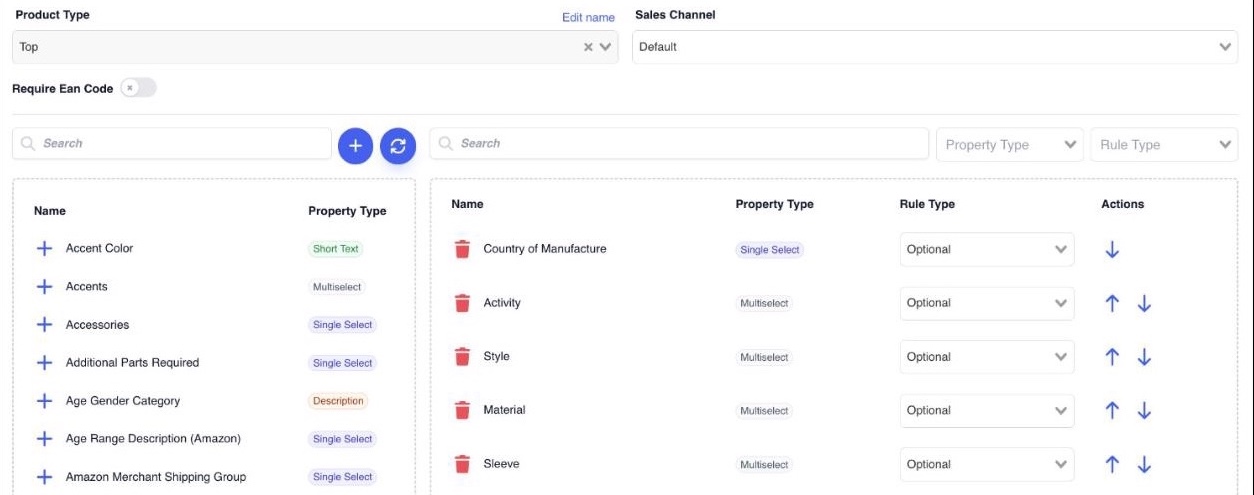This screenshot has width=1254, height=495.
Task: Add the Amazon Merchant Shipping Group property
Action: pos(44,477)
